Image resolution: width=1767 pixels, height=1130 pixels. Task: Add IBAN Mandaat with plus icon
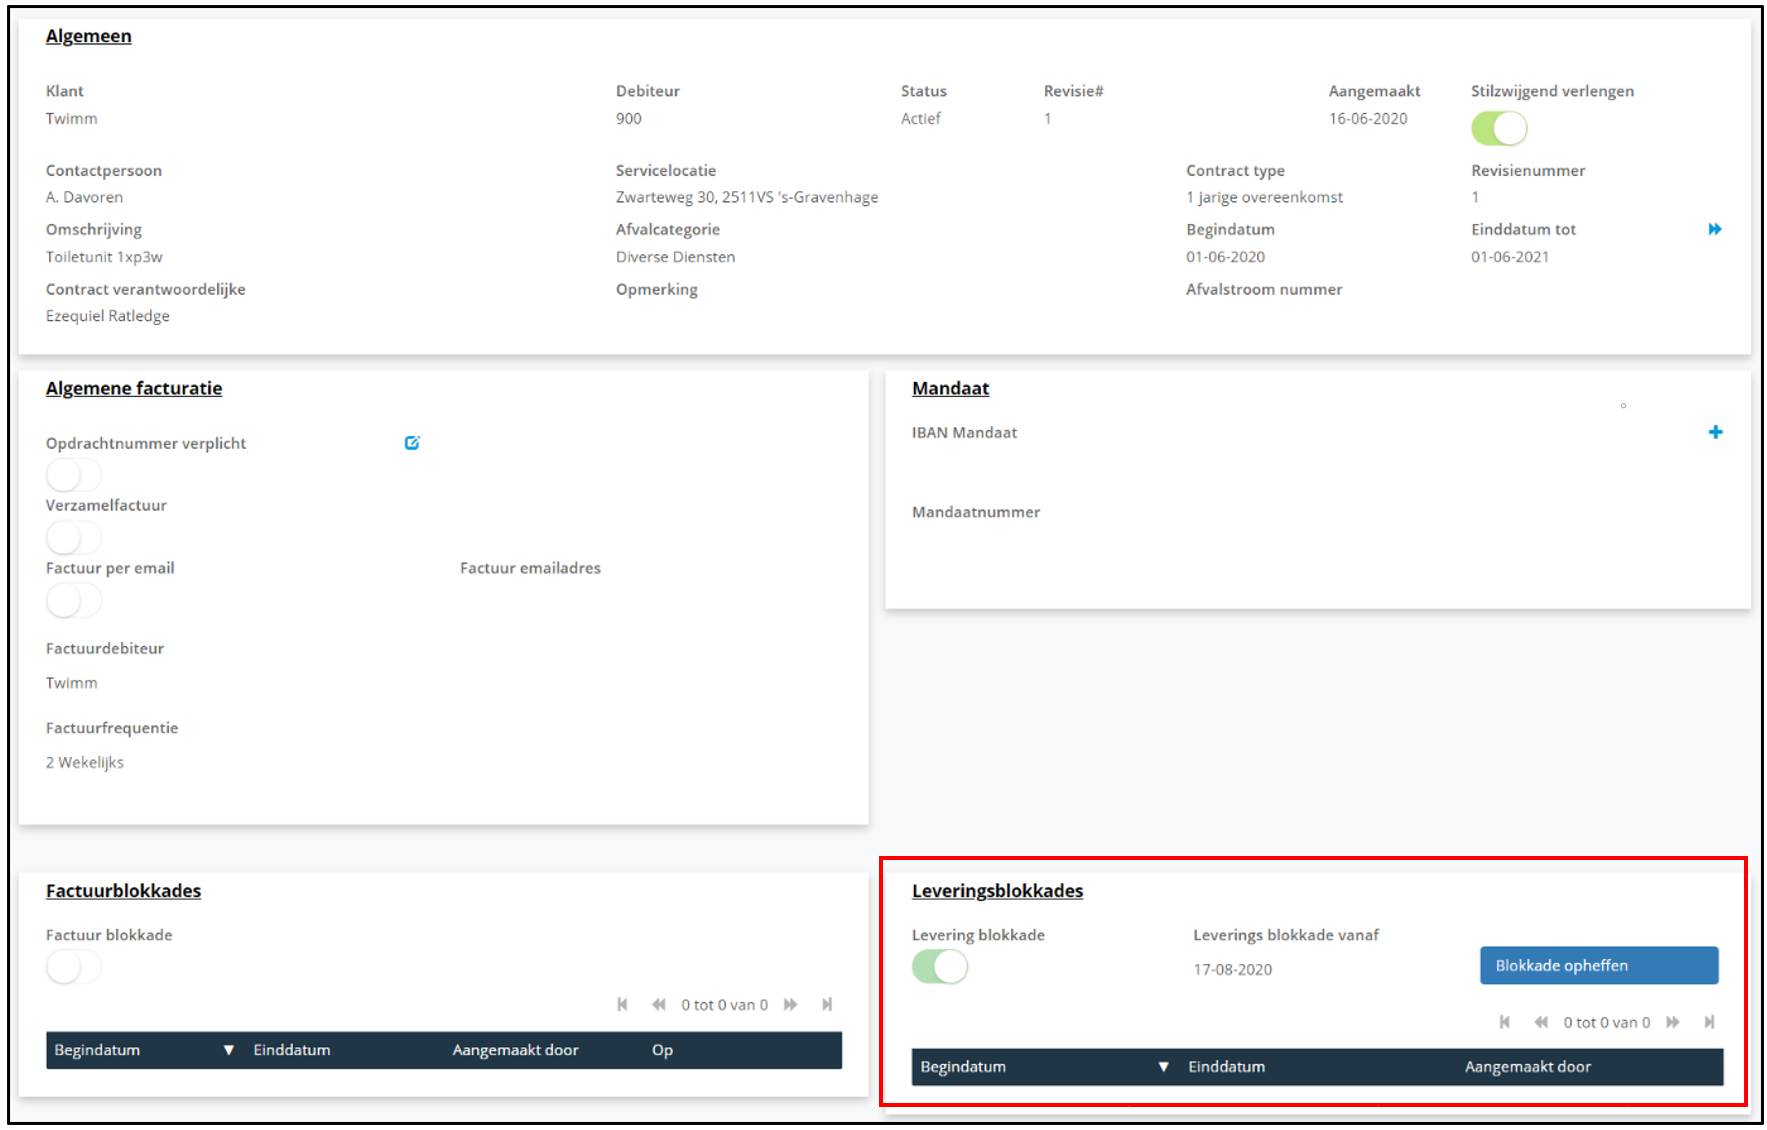1715,432
